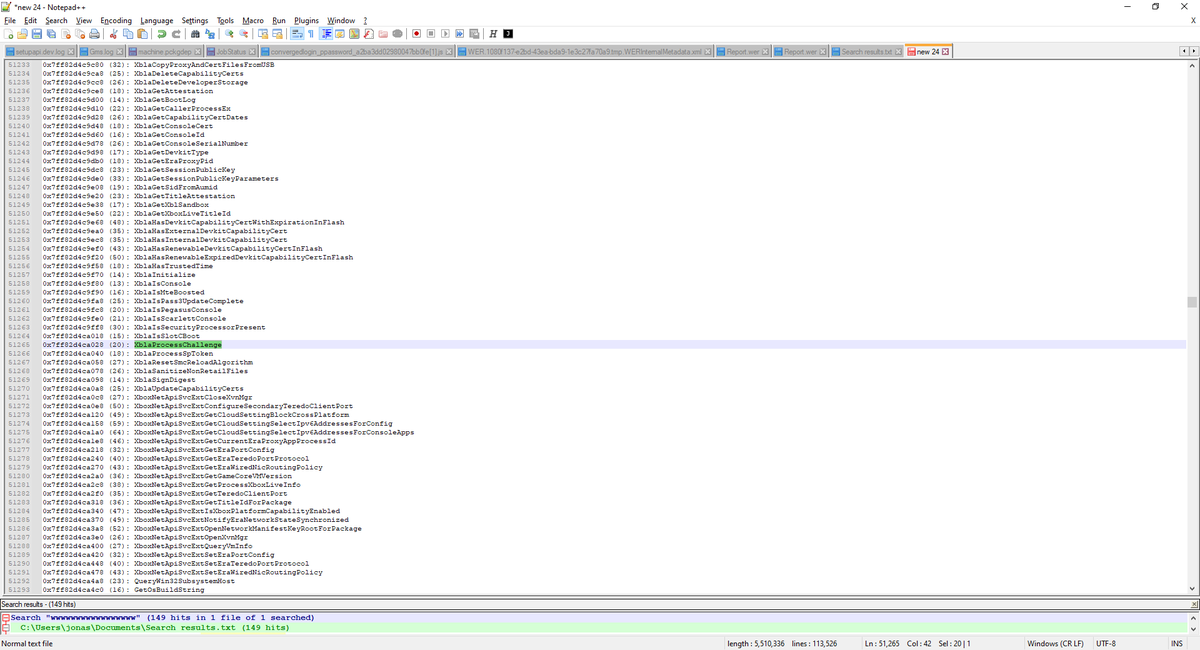Start macro recording with the red dot icon
This screenshot has width=1200, height=650.
coord(416,34)
